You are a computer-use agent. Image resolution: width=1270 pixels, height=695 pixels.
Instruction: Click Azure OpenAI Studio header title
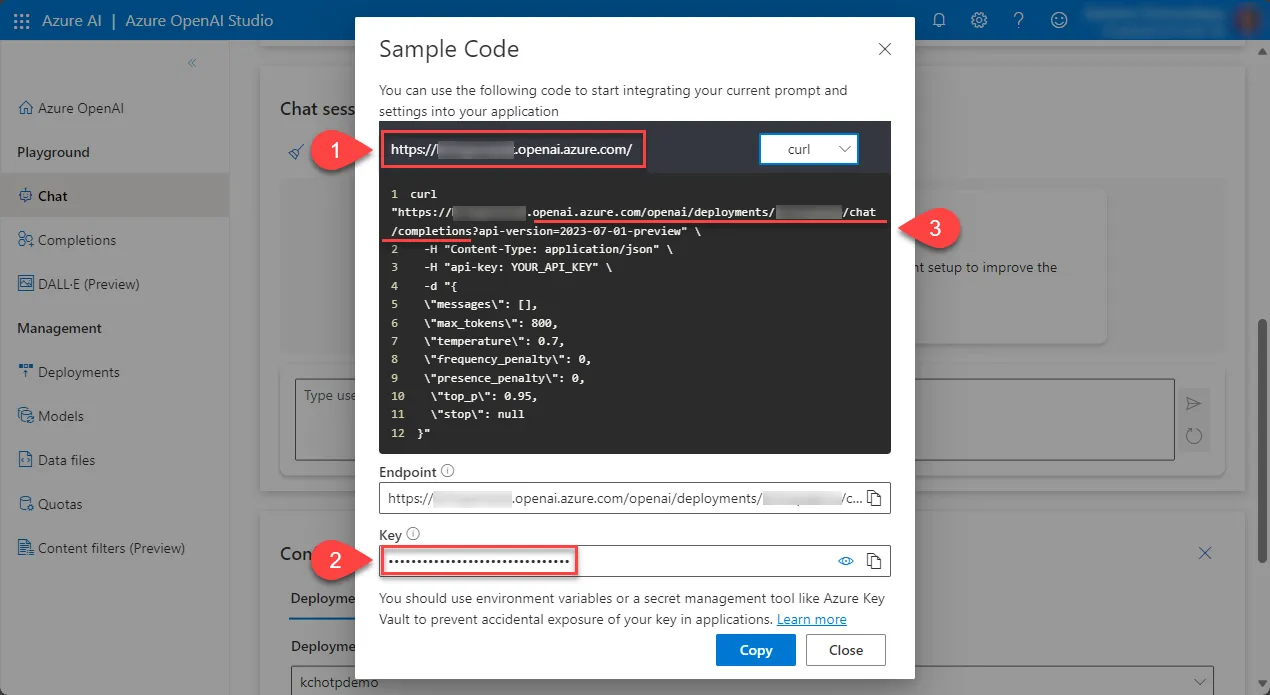(x=199, y=21)
